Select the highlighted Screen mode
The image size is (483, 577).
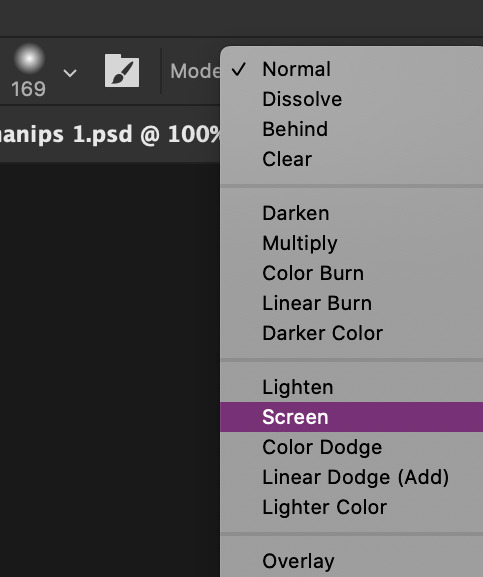[x=351, y=417]
